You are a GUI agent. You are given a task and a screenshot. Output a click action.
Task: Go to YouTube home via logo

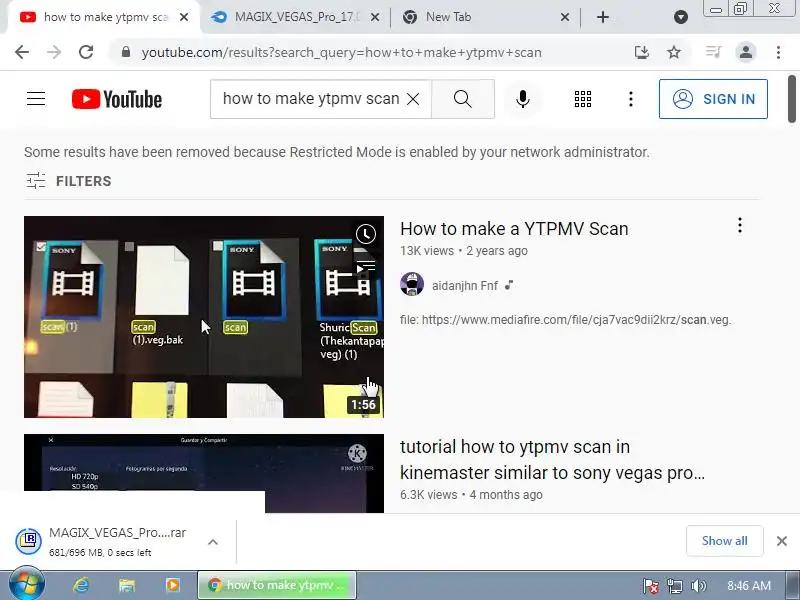click(117, 99)
